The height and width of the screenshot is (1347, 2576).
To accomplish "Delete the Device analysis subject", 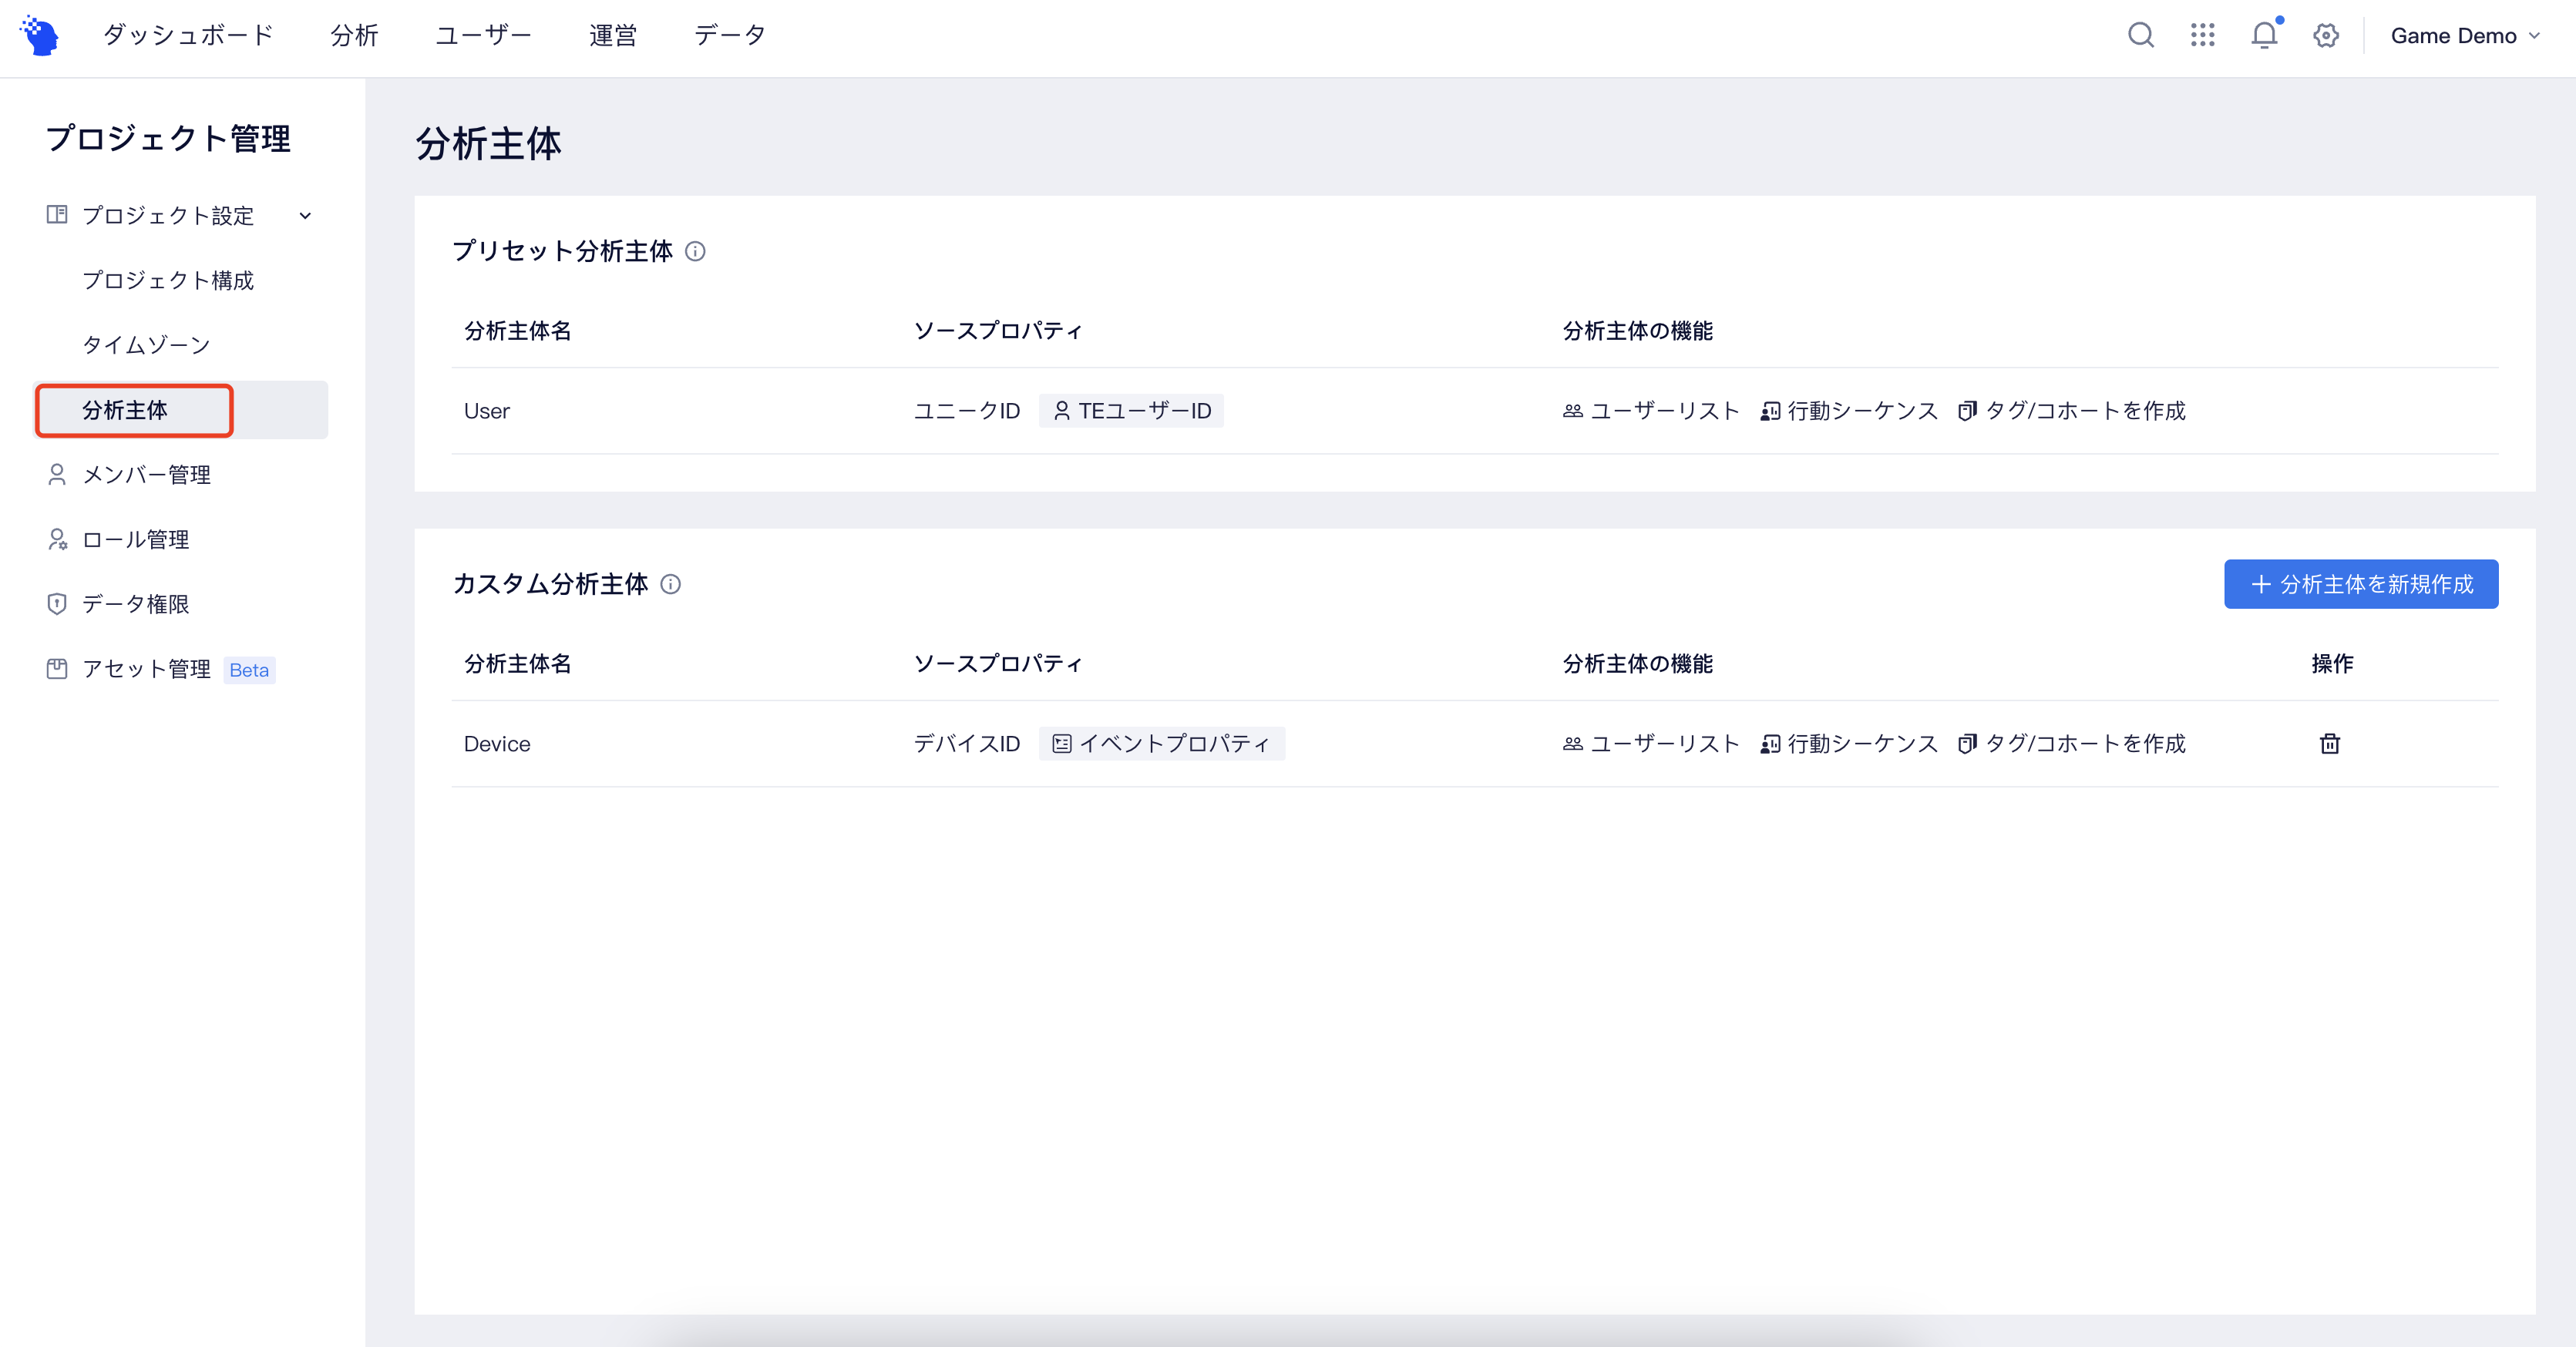I will coord(2330,744).
